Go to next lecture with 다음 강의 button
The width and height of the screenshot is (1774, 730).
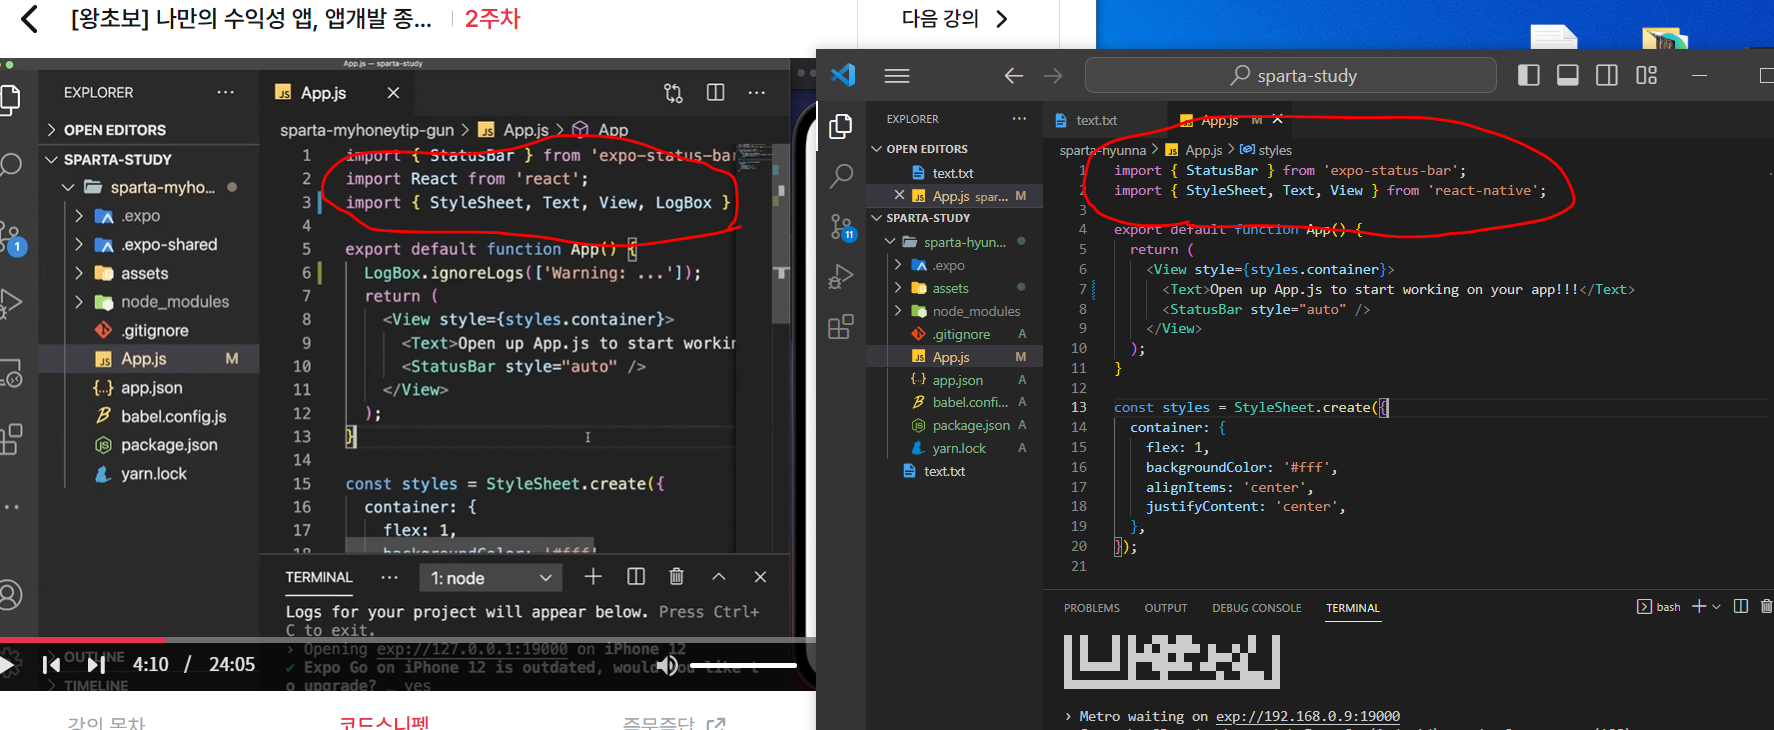(955, 18)
